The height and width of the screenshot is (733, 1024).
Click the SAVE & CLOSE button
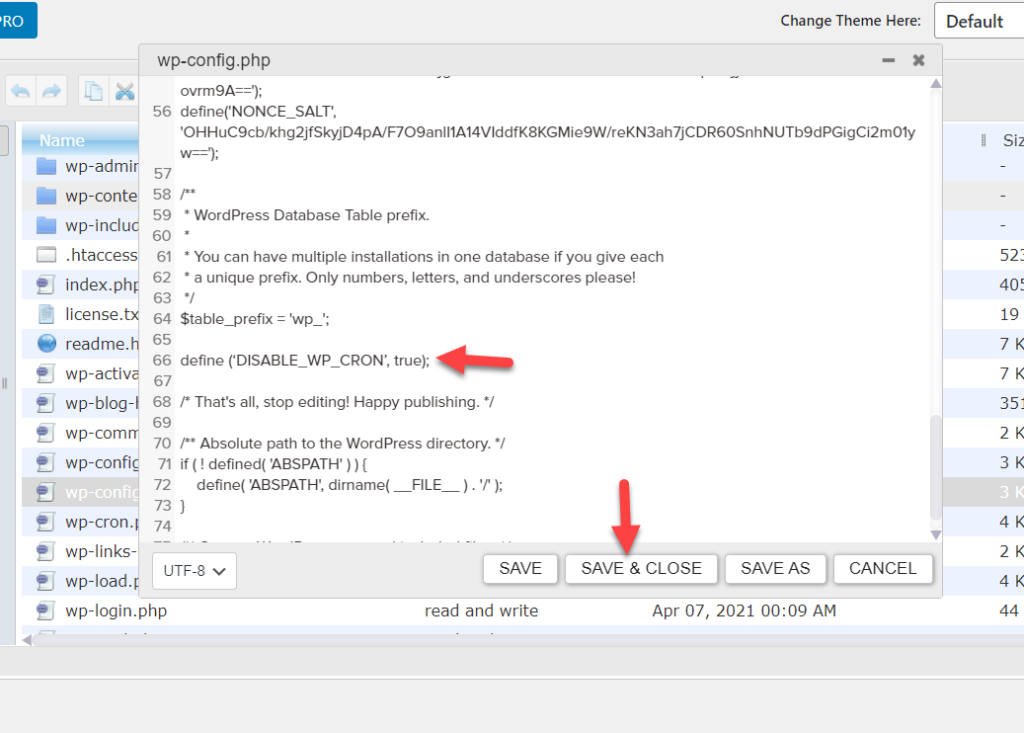(641, 568)
